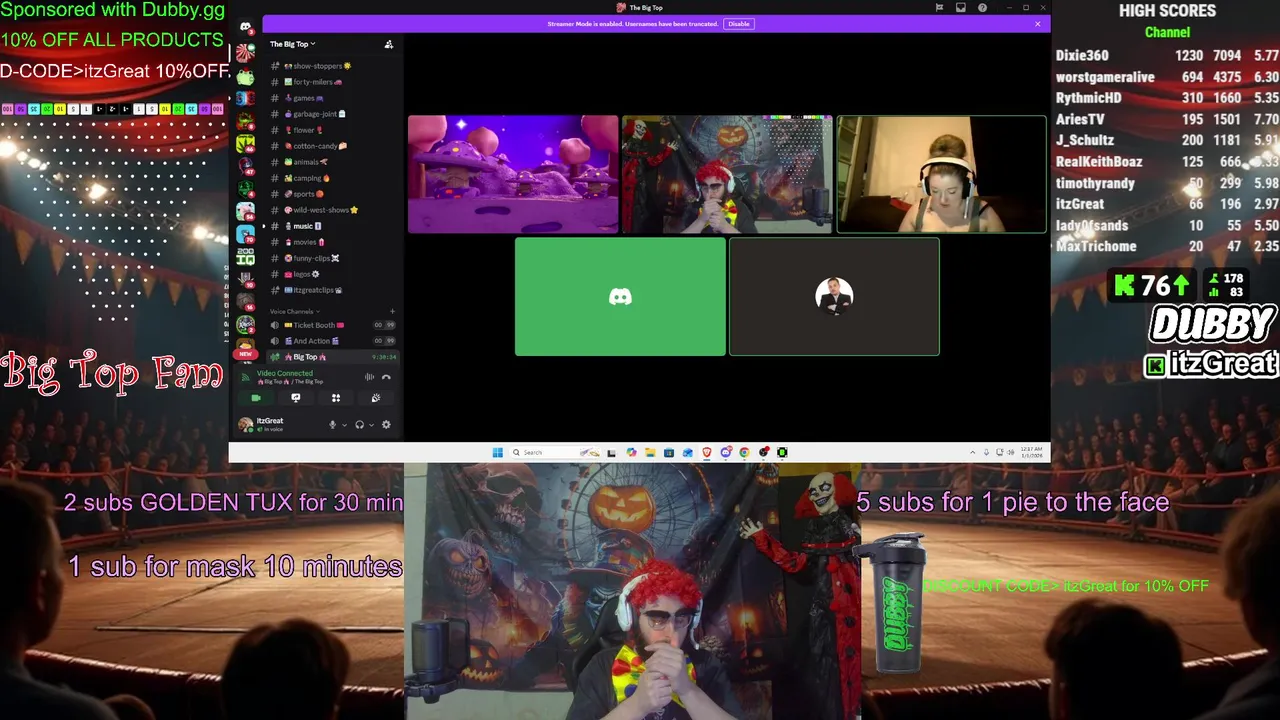Mute the microphone in user panel

coord(333,424)
